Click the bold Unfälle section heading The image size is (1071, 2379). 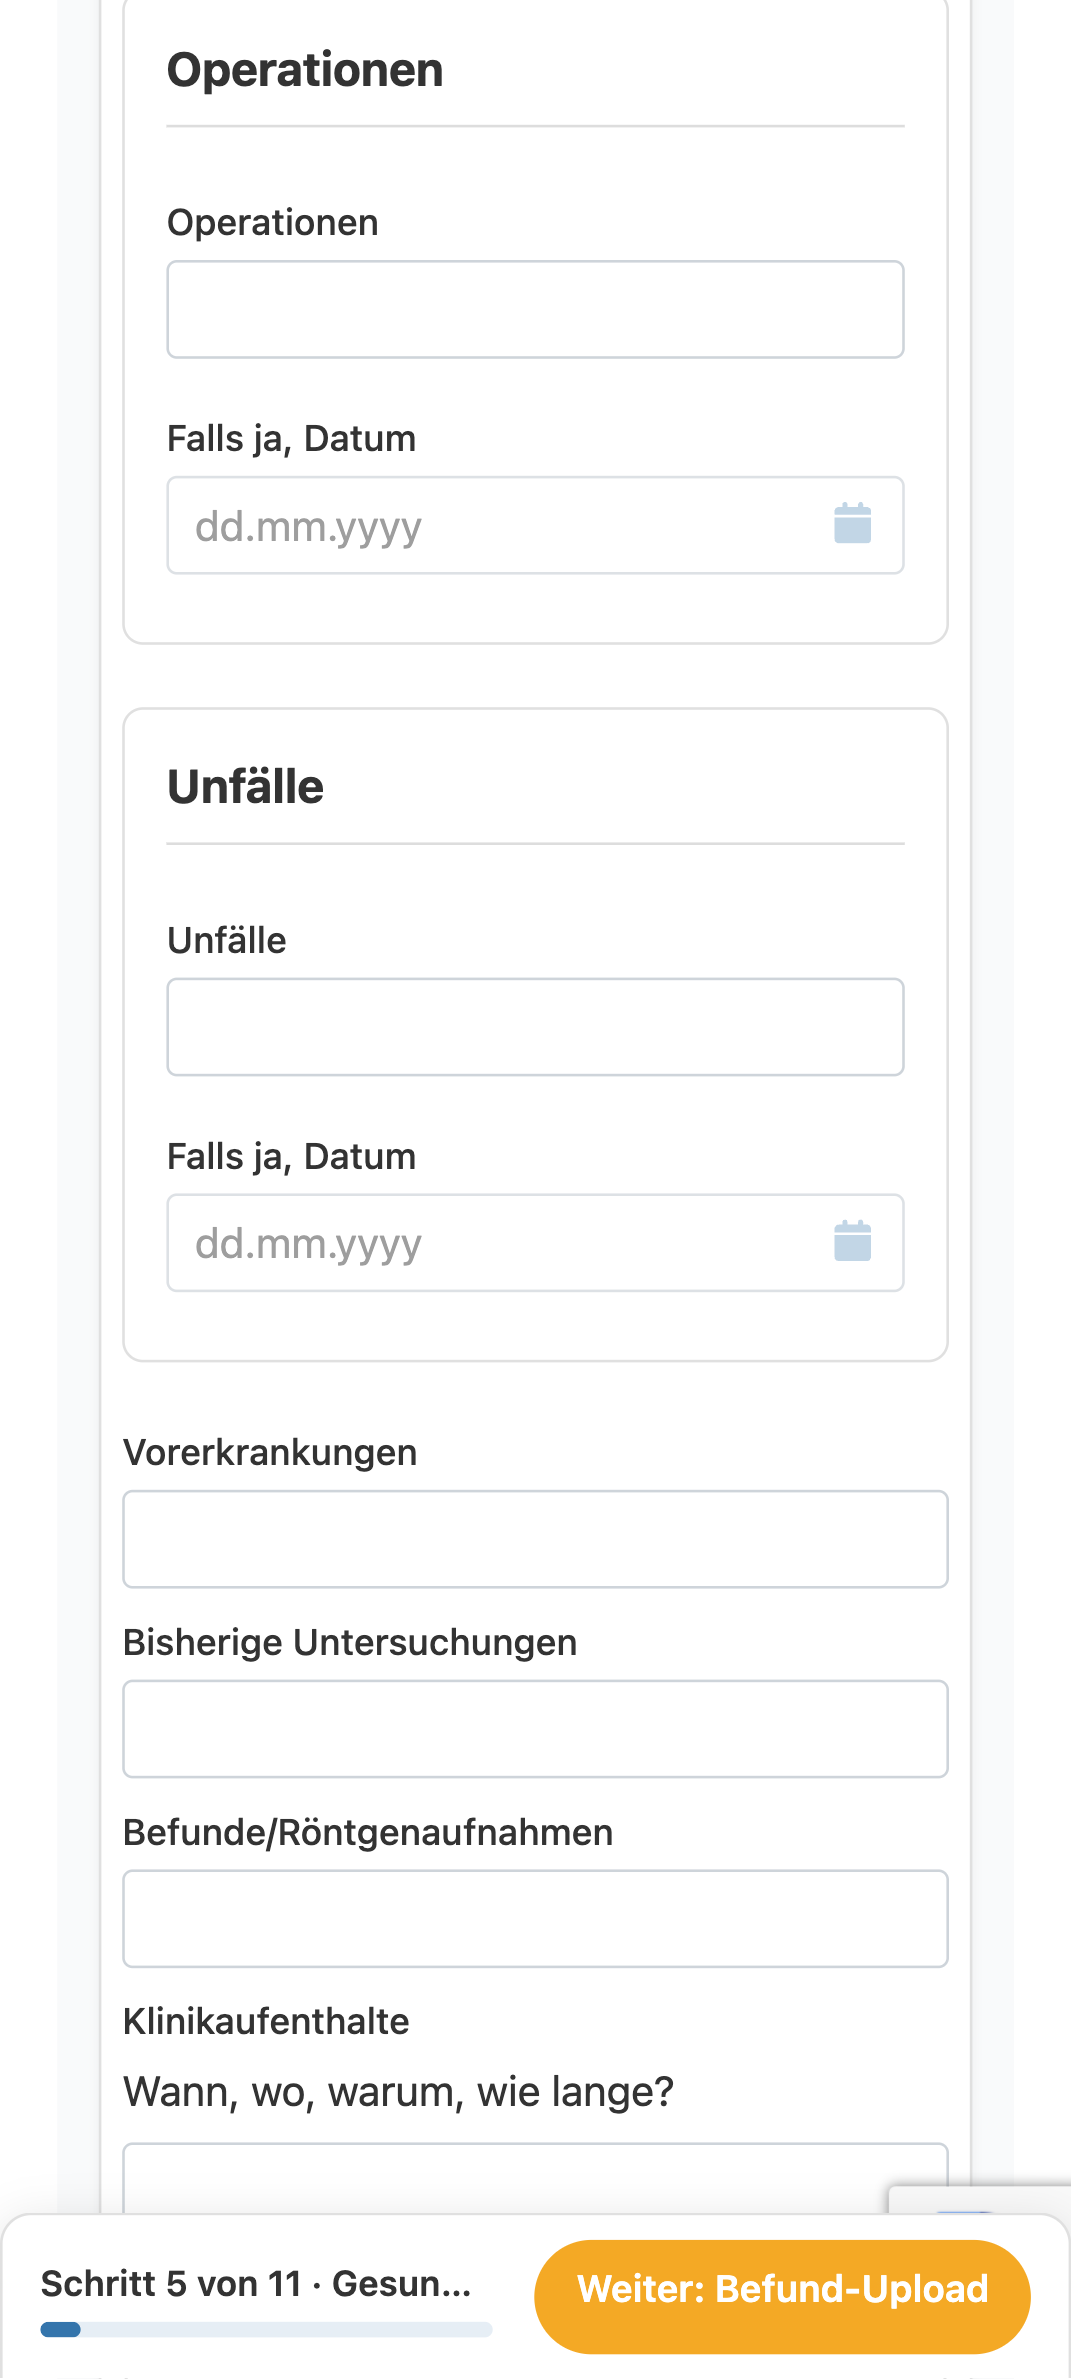coord(245,787)
